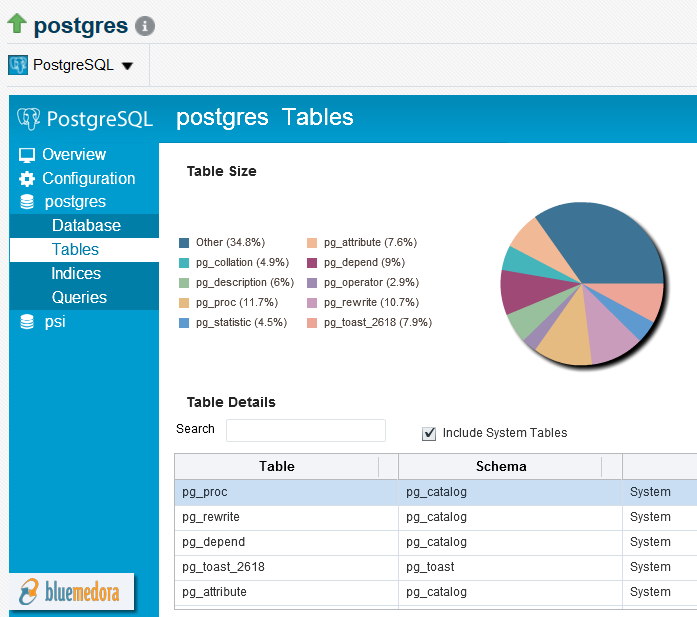Open the Overview page
697x617 pixels.
point(74,155)
